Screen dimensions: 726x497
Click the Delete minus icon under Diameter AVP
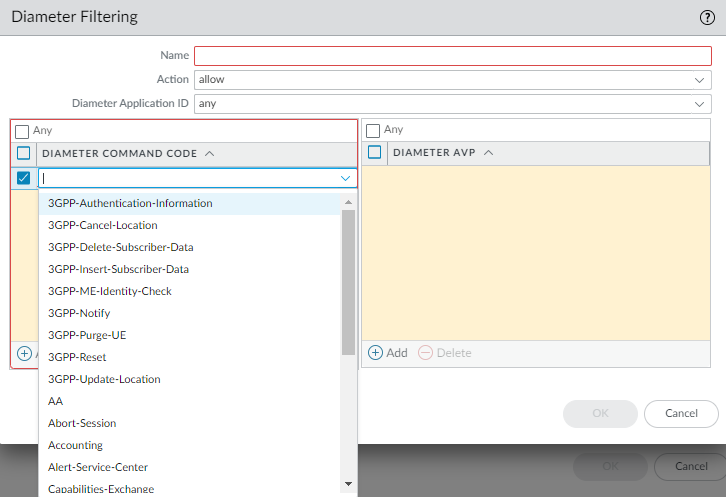click(425, 352)
